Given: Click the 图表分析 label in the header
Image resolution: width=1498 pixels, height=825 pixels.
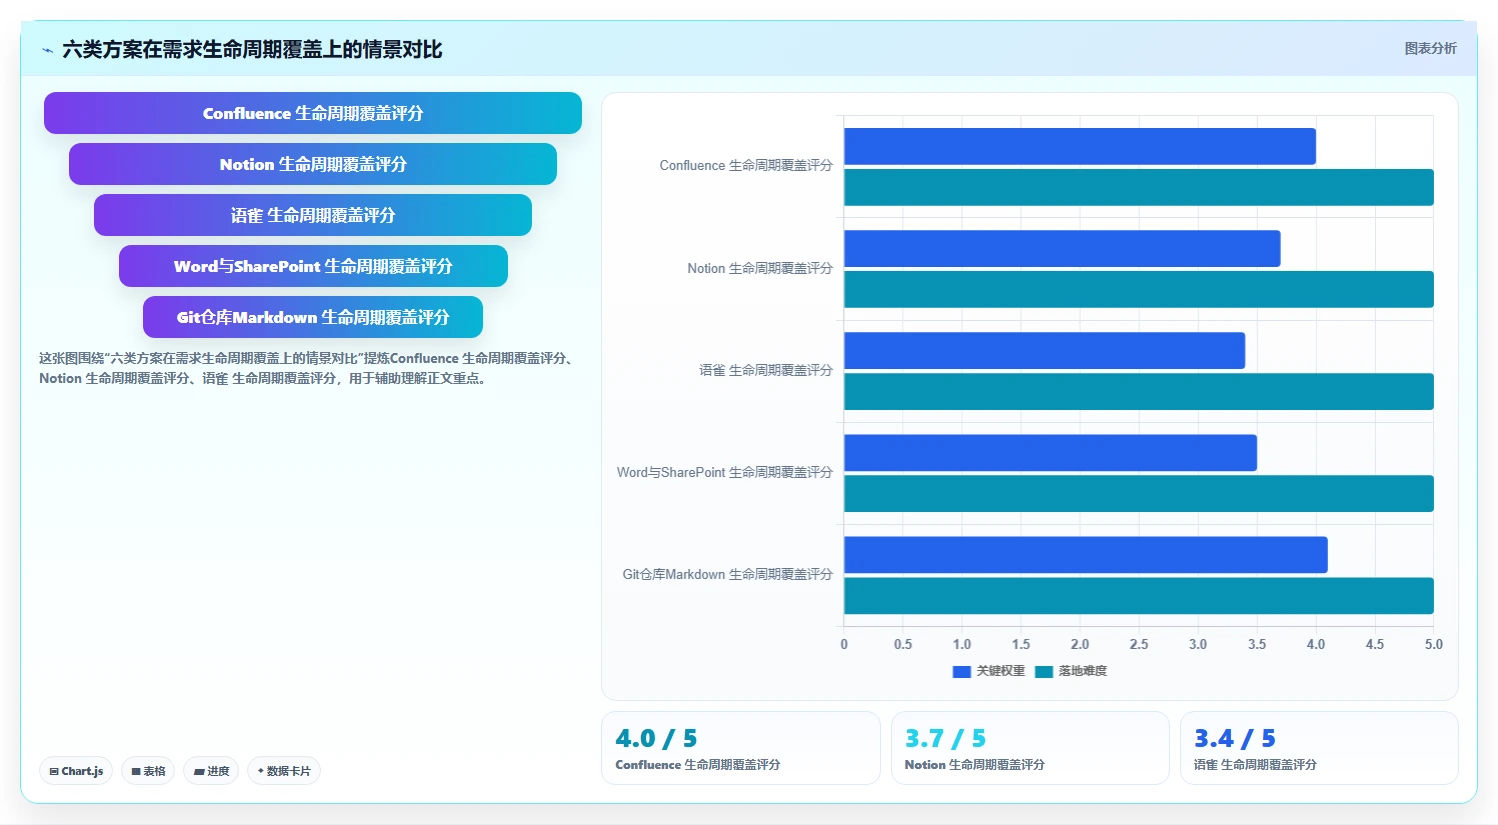Looking at the screenshot, I should 1430,48.
